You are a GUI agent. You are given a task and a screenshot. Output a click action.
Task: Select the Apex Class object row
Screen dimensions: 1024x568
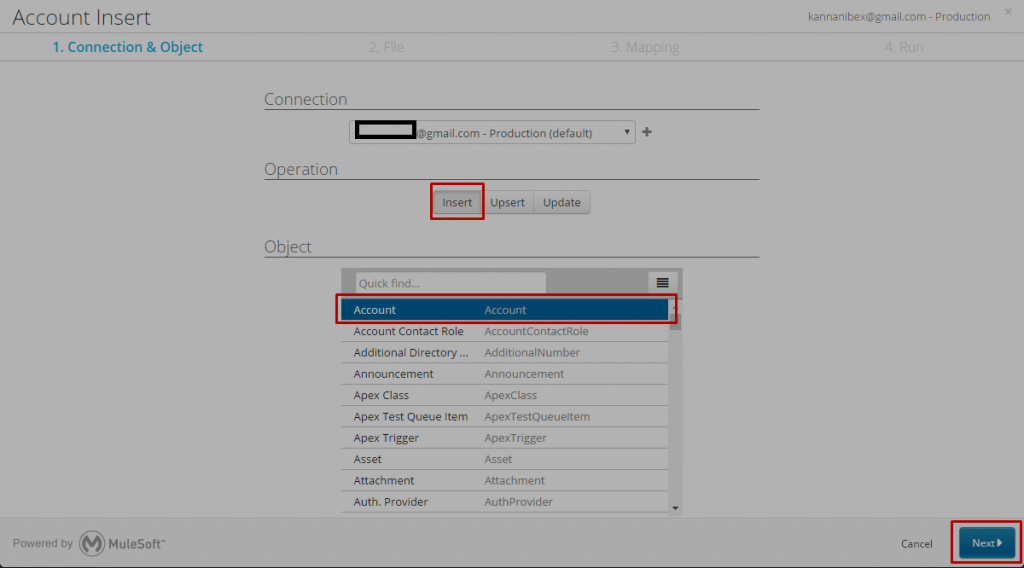coord(505,395)
